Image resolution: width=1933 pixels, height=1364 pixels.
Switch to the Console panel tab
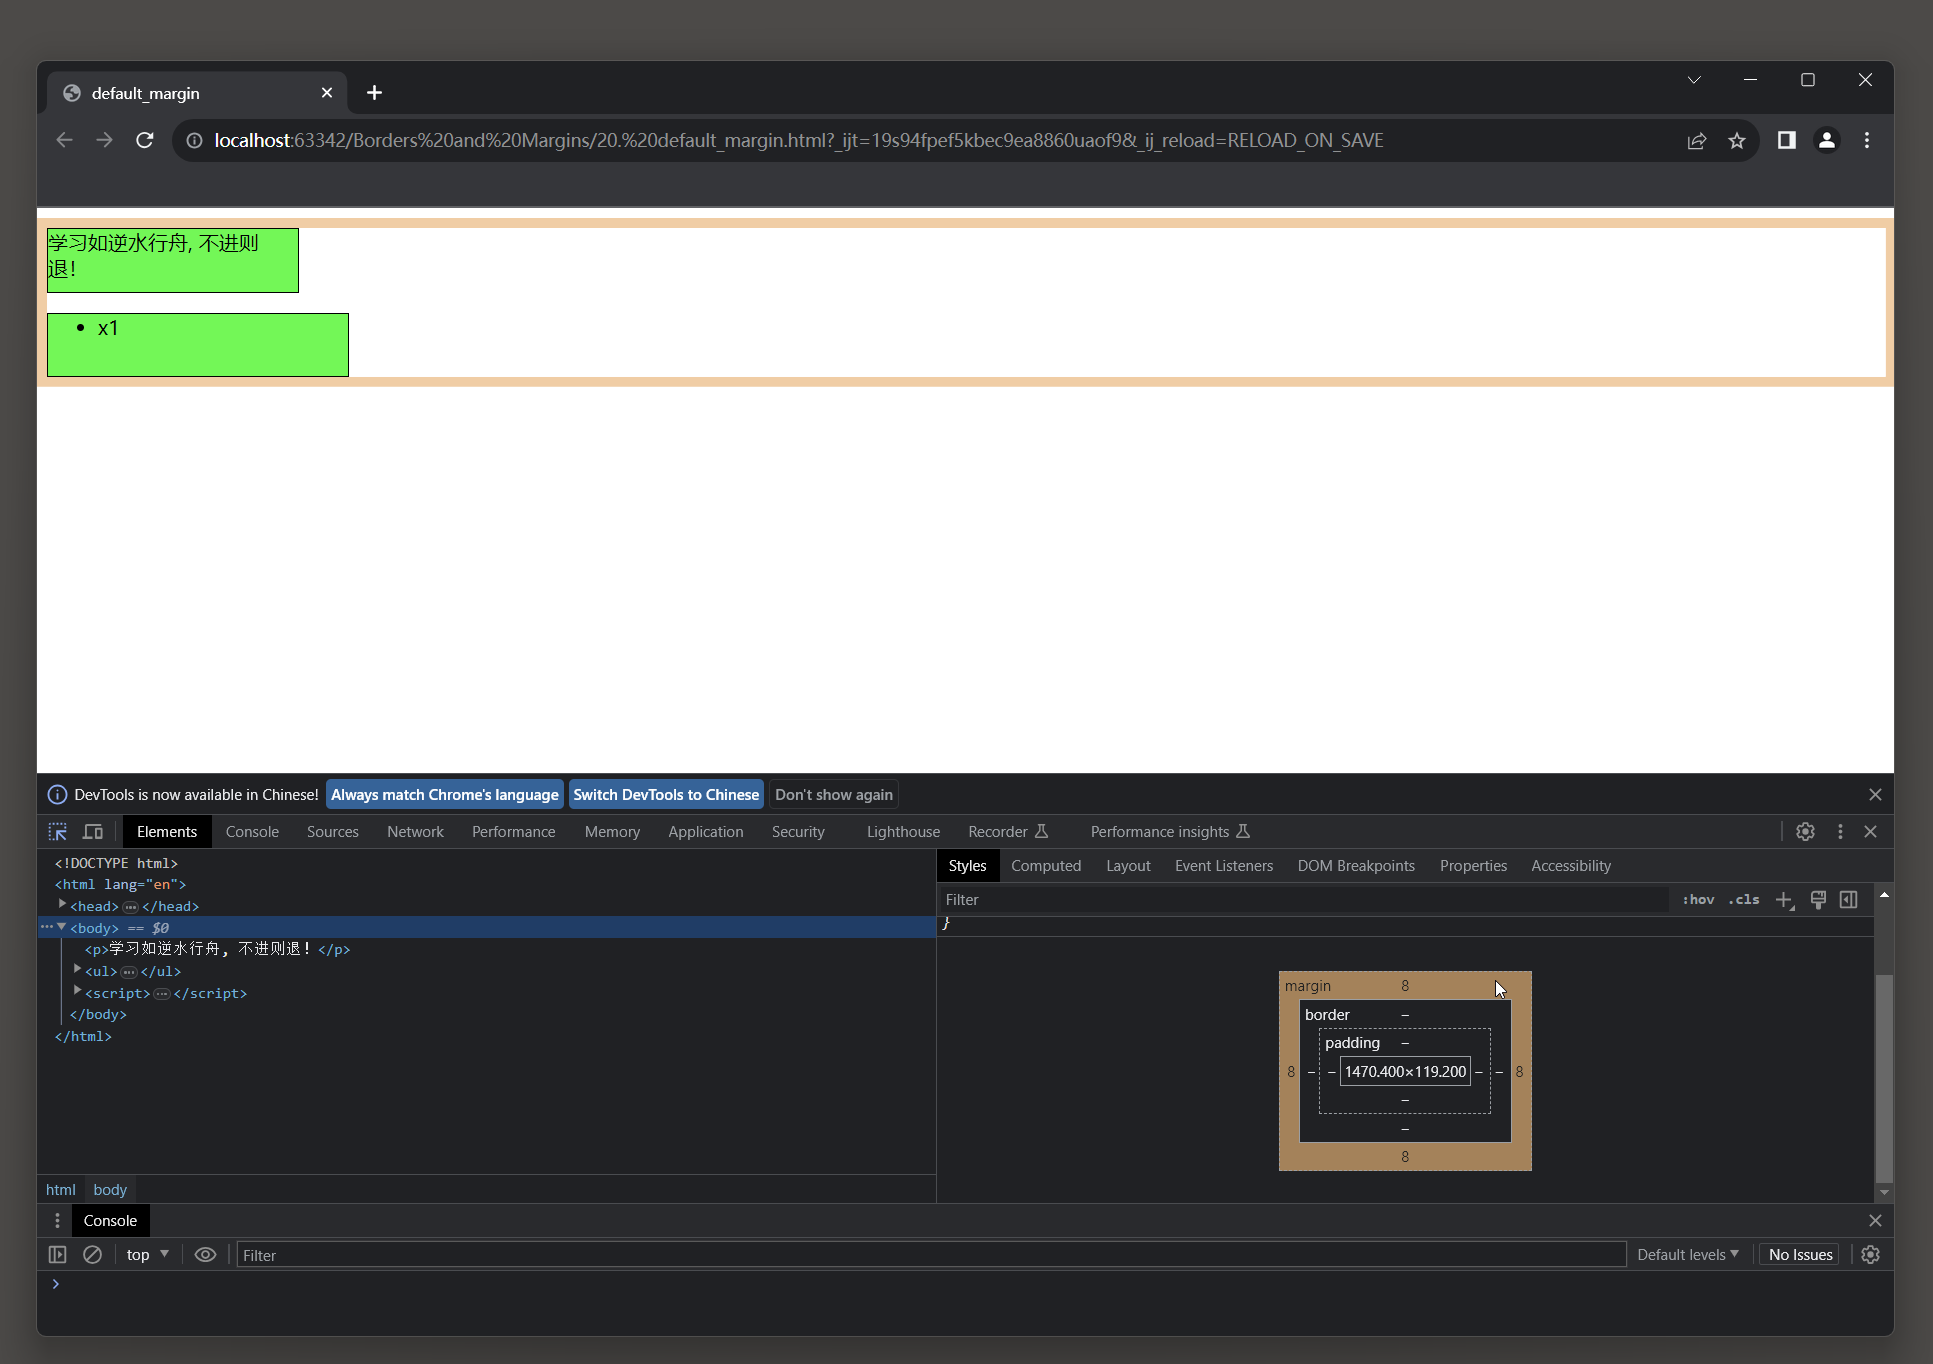pos(252,832)
